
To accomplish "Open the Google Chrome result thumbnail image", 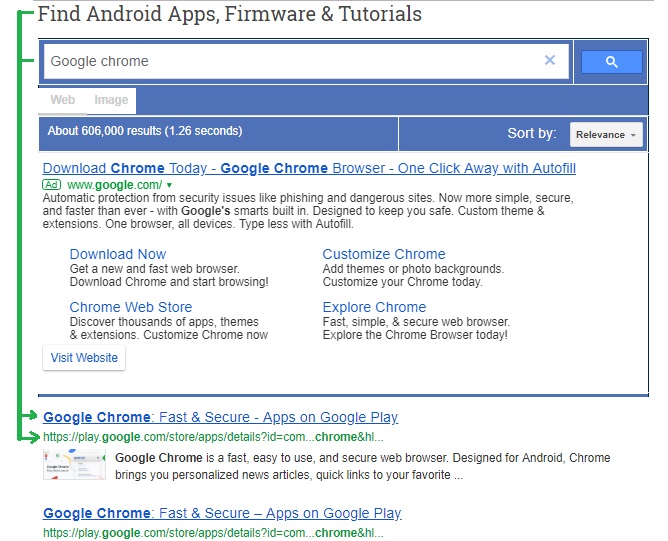I will 74,465.
